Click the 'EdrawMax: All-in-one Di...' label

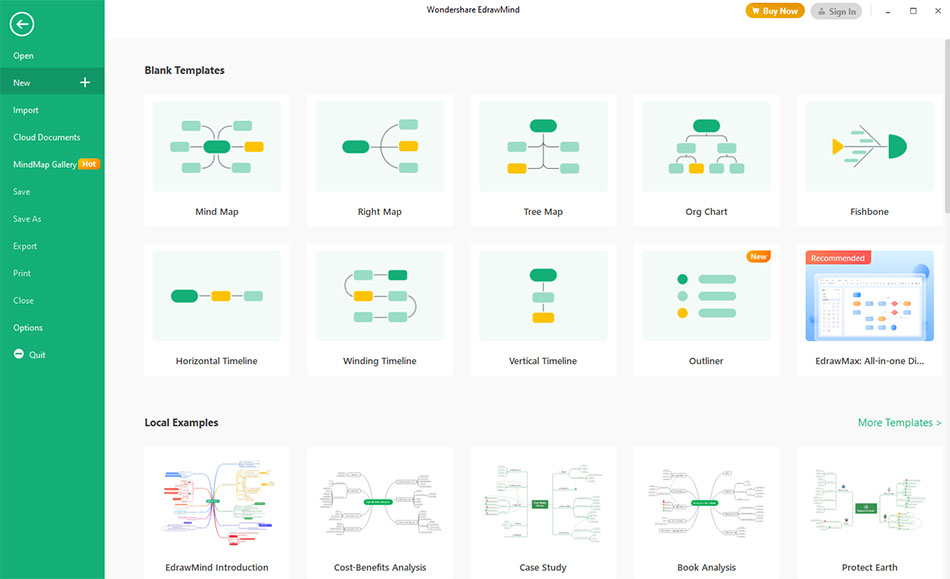[869, 361]
